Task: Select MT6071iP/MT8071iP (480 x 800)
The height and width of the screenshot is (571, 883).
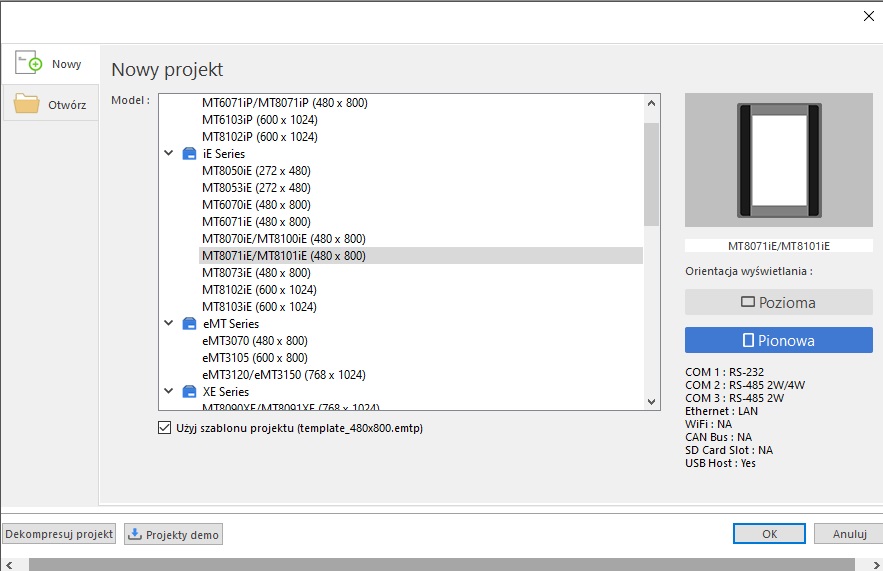Action: (285, 103)
